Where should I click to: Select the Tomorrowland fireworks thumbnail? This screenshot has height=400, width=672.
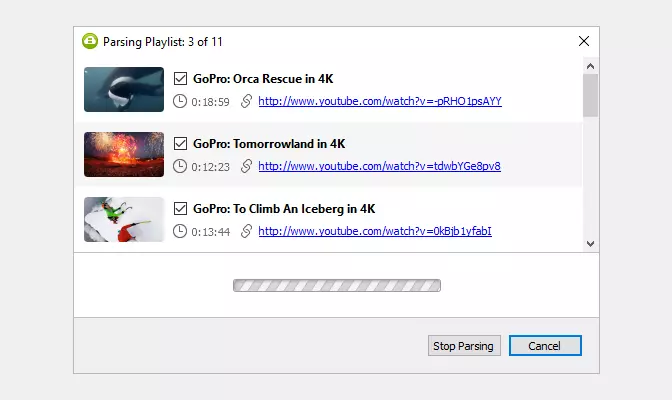tap(124, 154)
